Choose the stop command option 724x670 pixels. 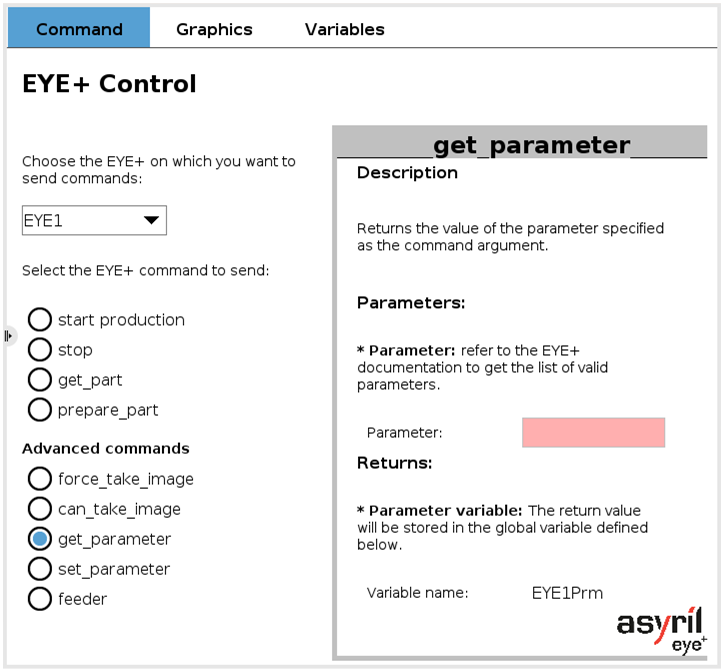click(x=40, y=350)
